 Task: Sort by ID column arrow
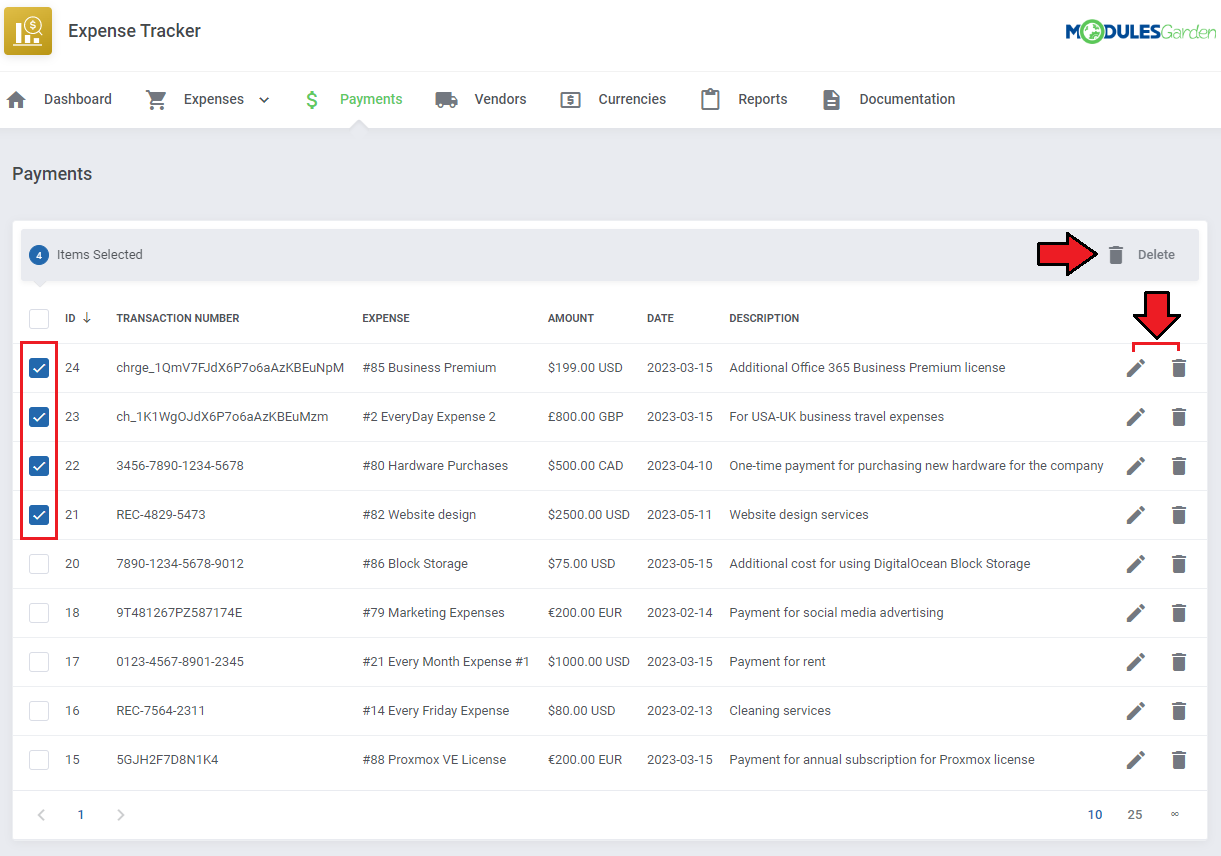click(87, 318)
